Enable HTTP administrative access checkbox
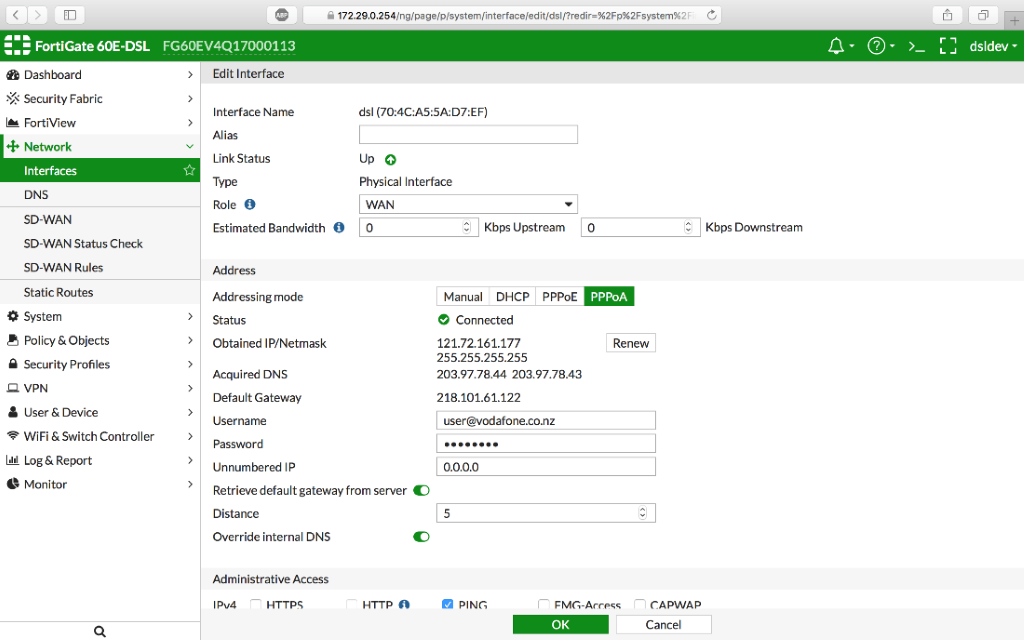Viewport: 1024px width, 640px height. (352, 605)
